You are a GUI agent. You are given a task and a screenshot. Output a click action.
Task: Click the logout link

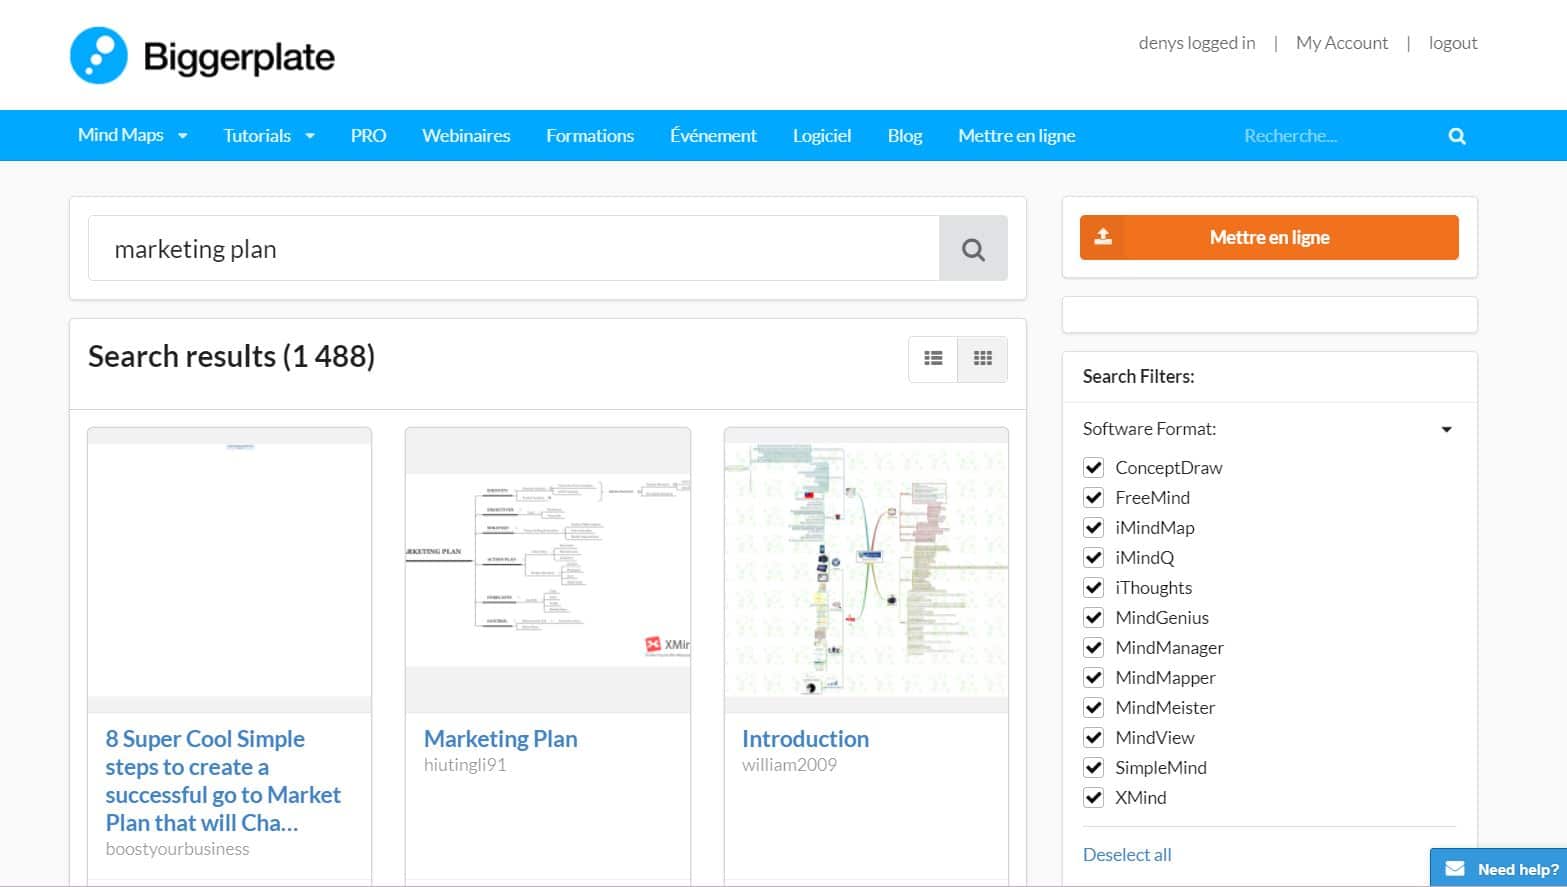pyautogui.click(x=1453, y=43)
